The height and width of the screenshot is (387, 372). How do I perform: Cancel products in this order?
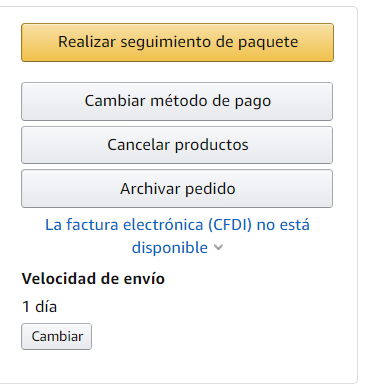tap(177, 145)
